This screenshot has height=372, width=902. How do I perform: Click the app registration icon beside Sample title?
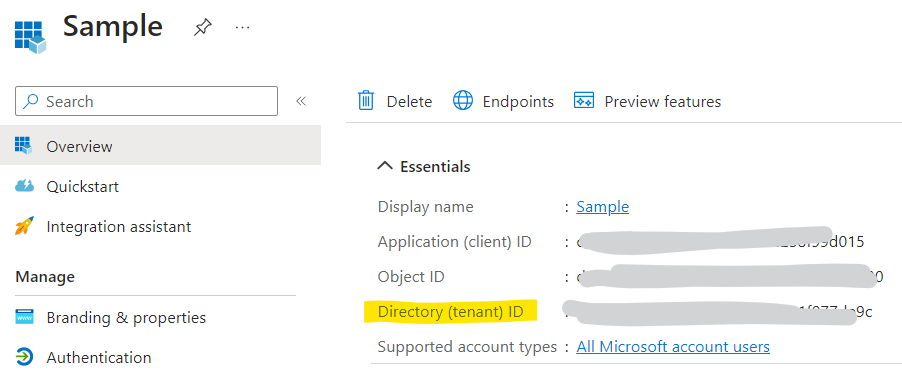[x=30, y=37]
